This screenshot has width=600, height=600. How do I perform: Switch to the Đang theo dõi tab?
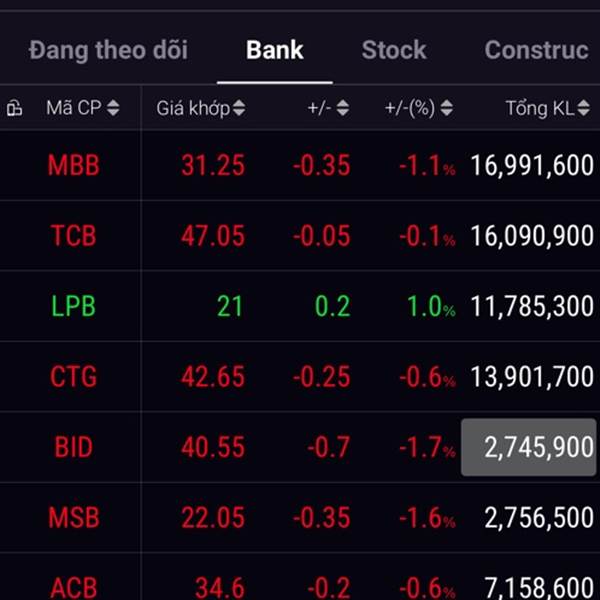pos(108,50)
